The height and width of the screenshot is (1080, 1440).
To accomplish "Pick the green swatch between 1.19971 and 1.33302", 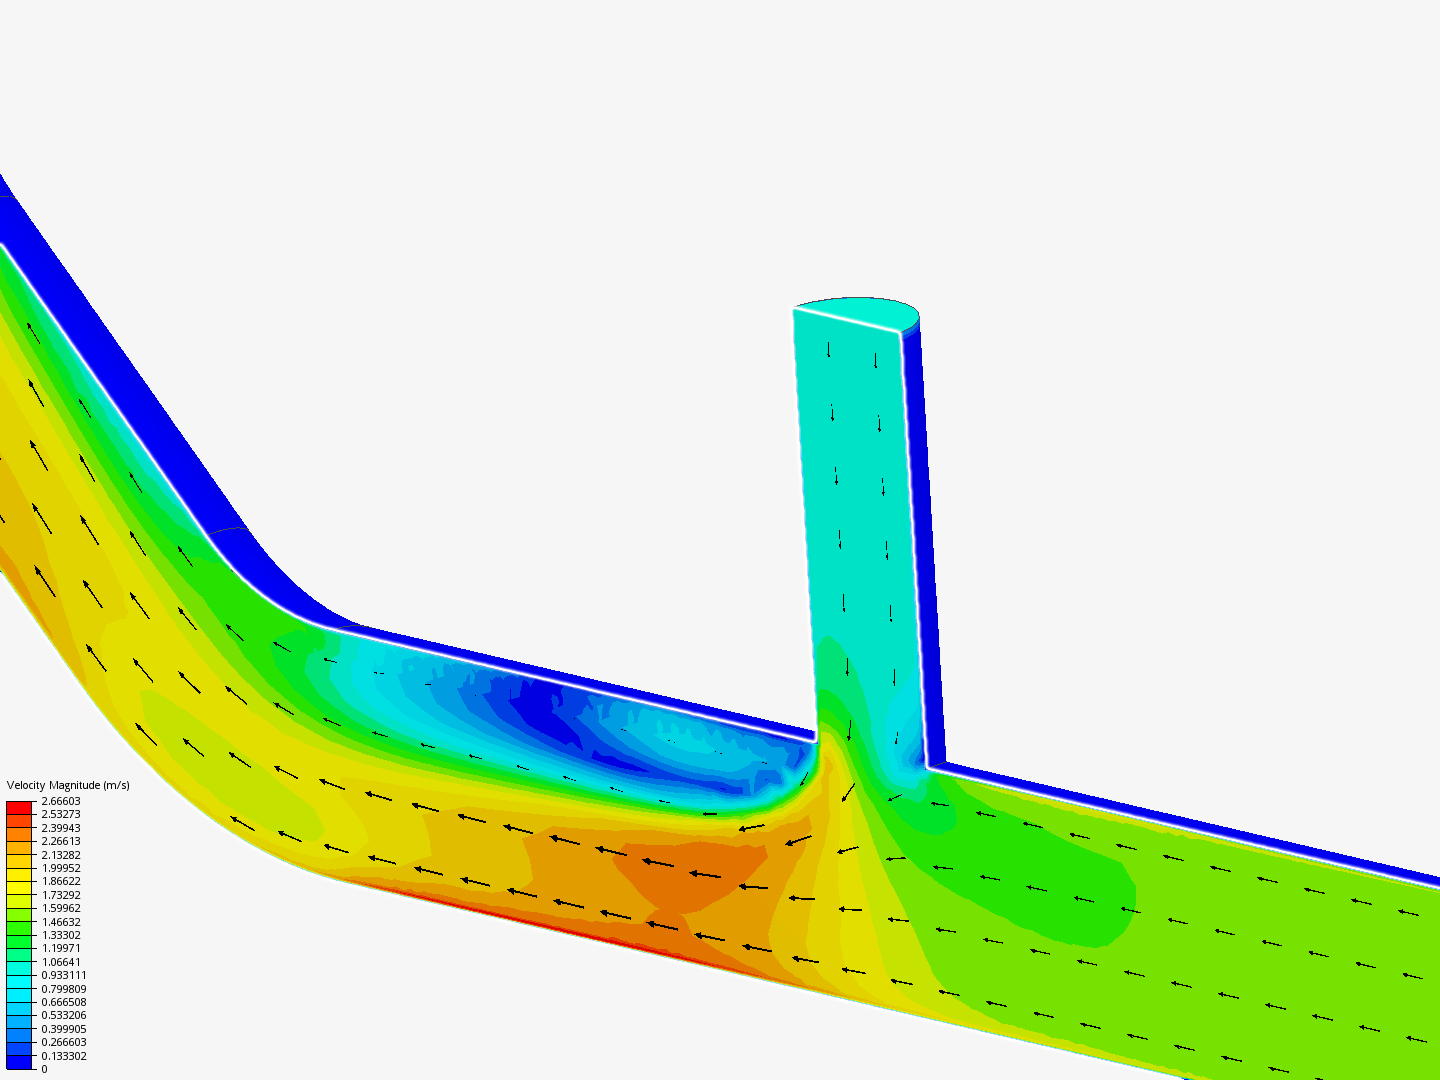I will 19,942.
